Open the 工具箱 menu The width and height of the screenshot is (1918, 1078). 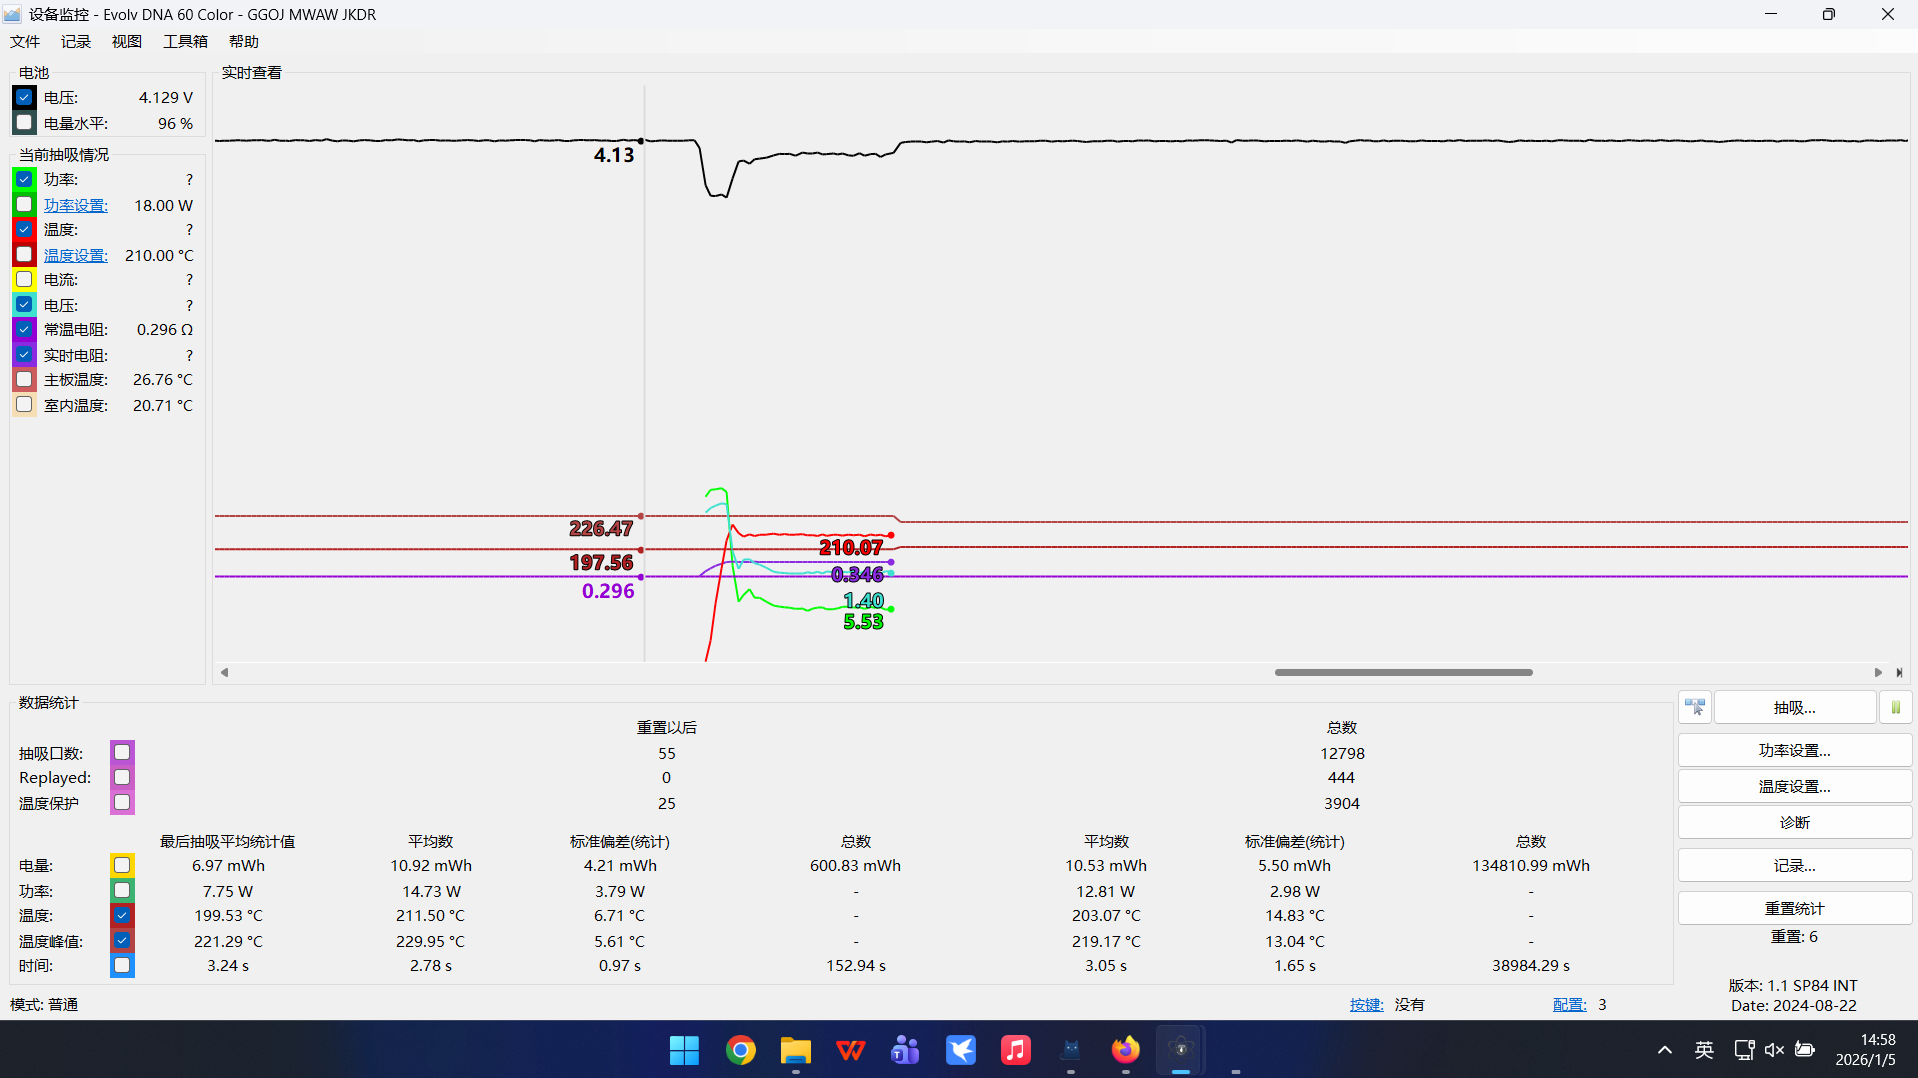coord(185,41)
